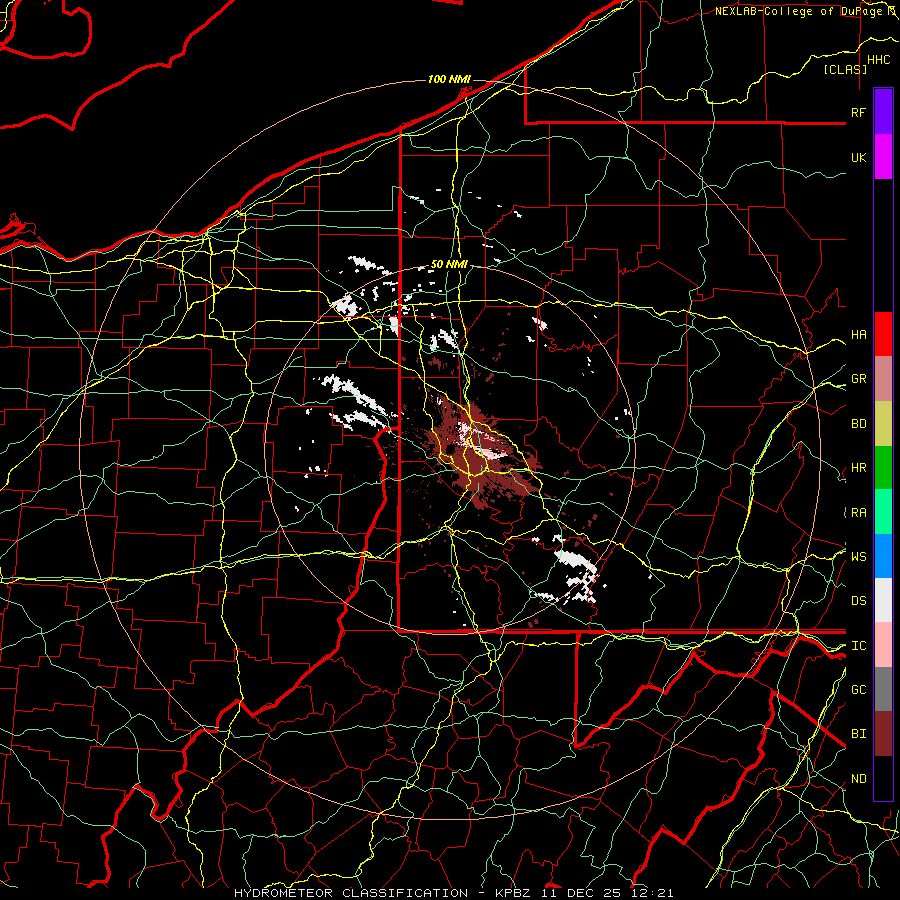The height and width of the screenshot is (900, 900).
Task: Choose the GC gray legend swatch
Action: point(883,689)
